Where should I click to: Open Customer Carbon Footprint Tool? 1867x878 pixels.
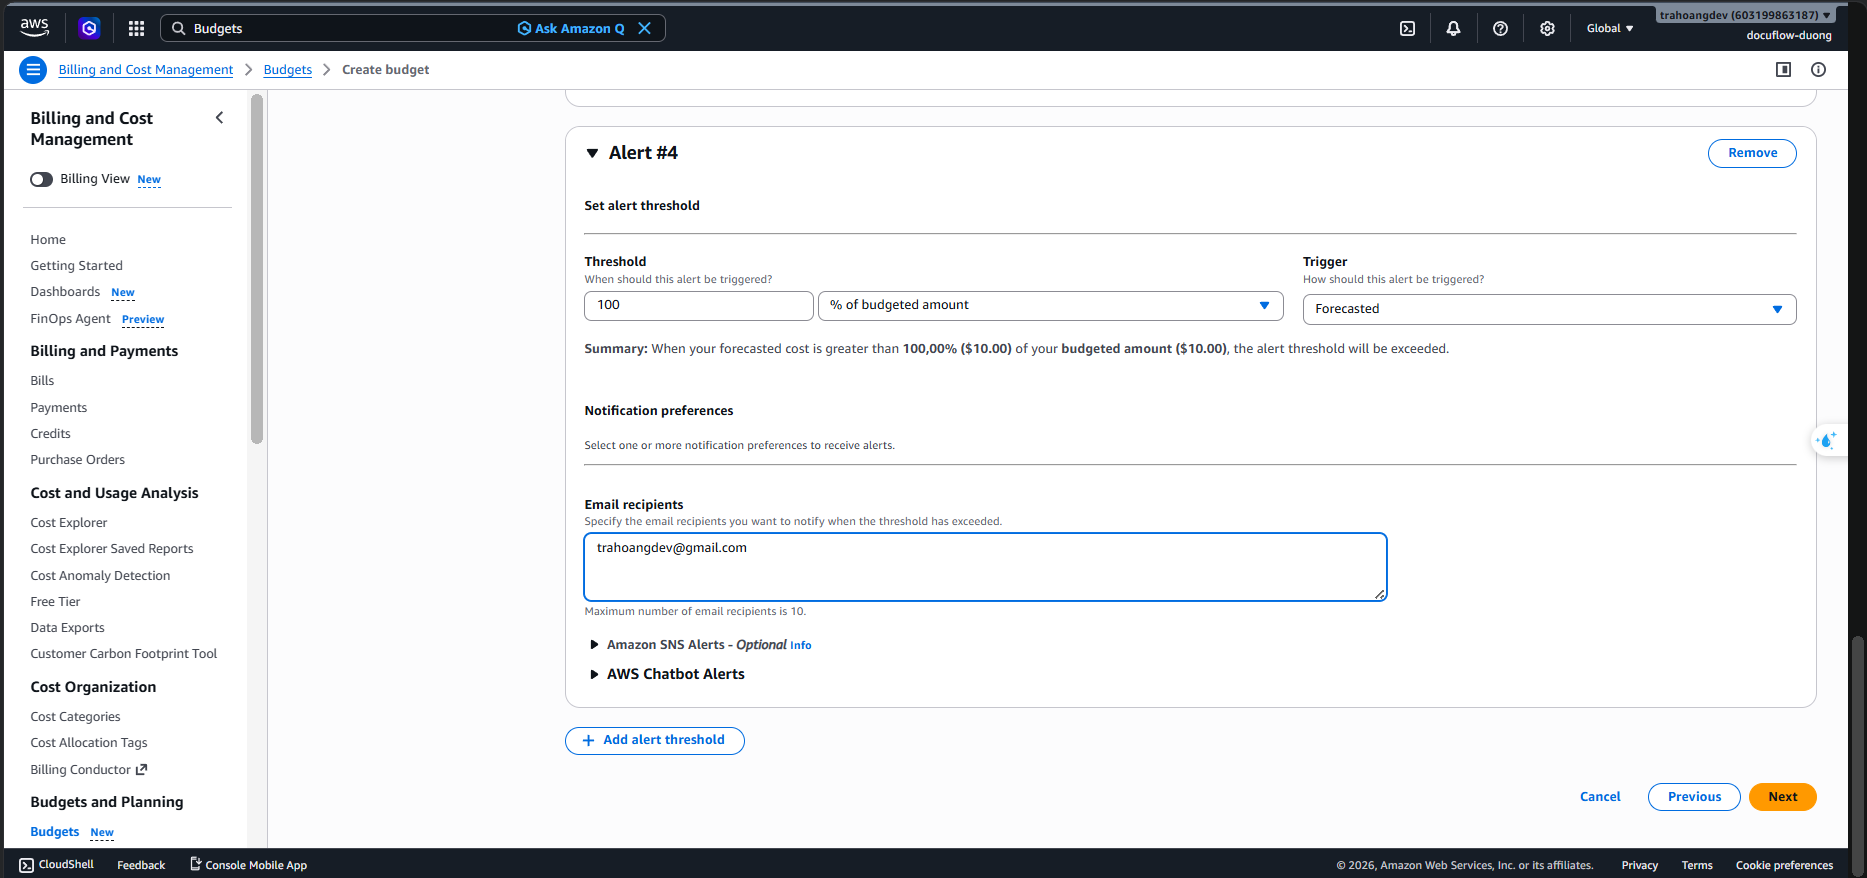tap(124, 654)
